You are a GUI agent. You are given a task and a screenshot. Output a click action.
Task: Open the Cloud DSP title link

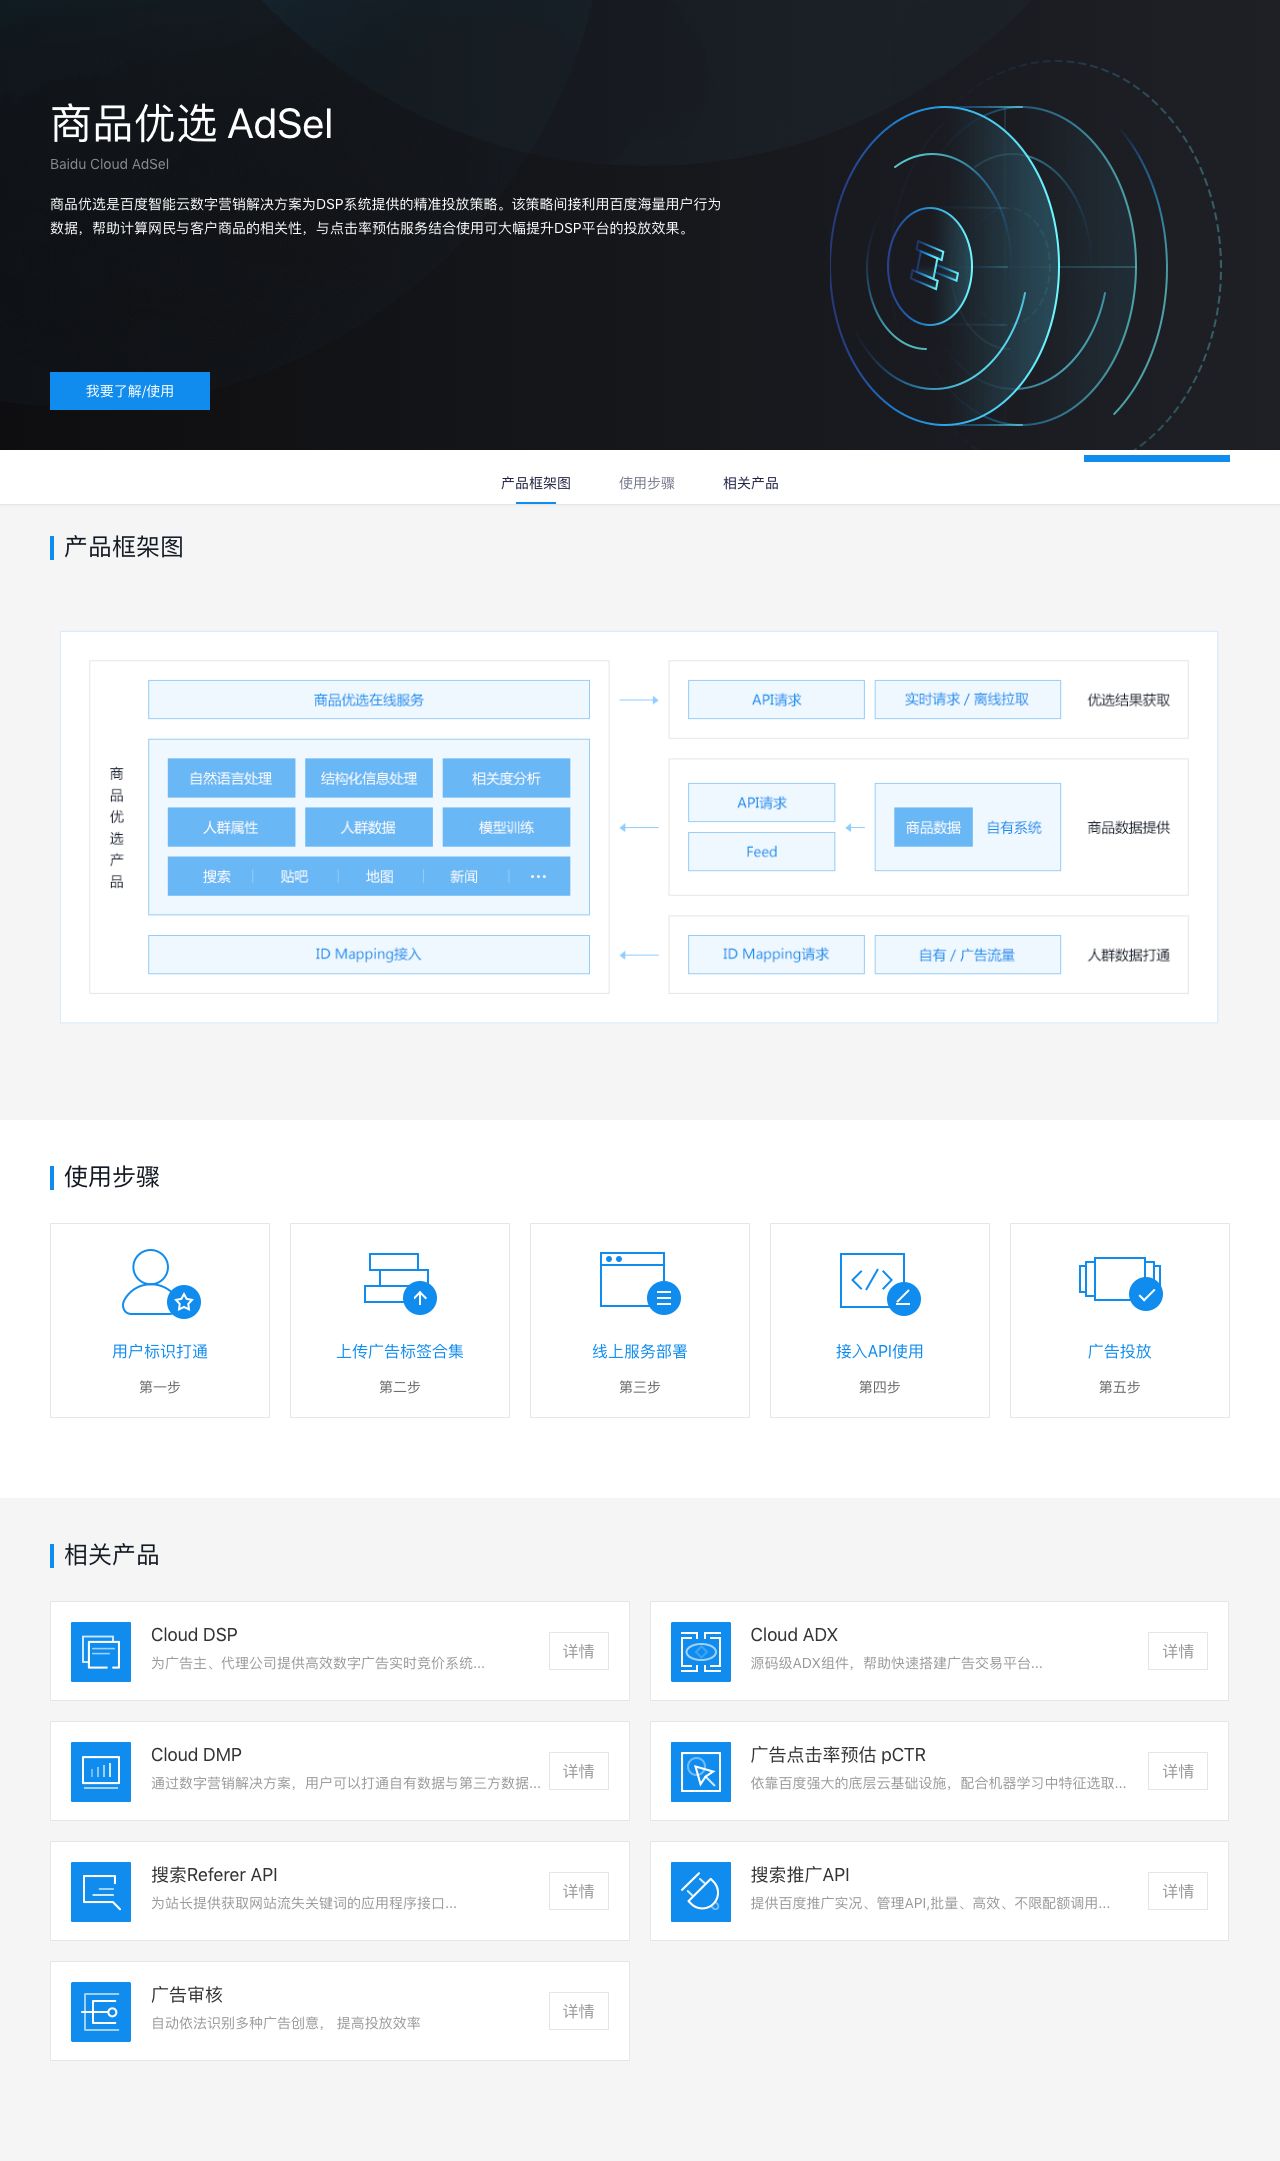[194, 1635]
